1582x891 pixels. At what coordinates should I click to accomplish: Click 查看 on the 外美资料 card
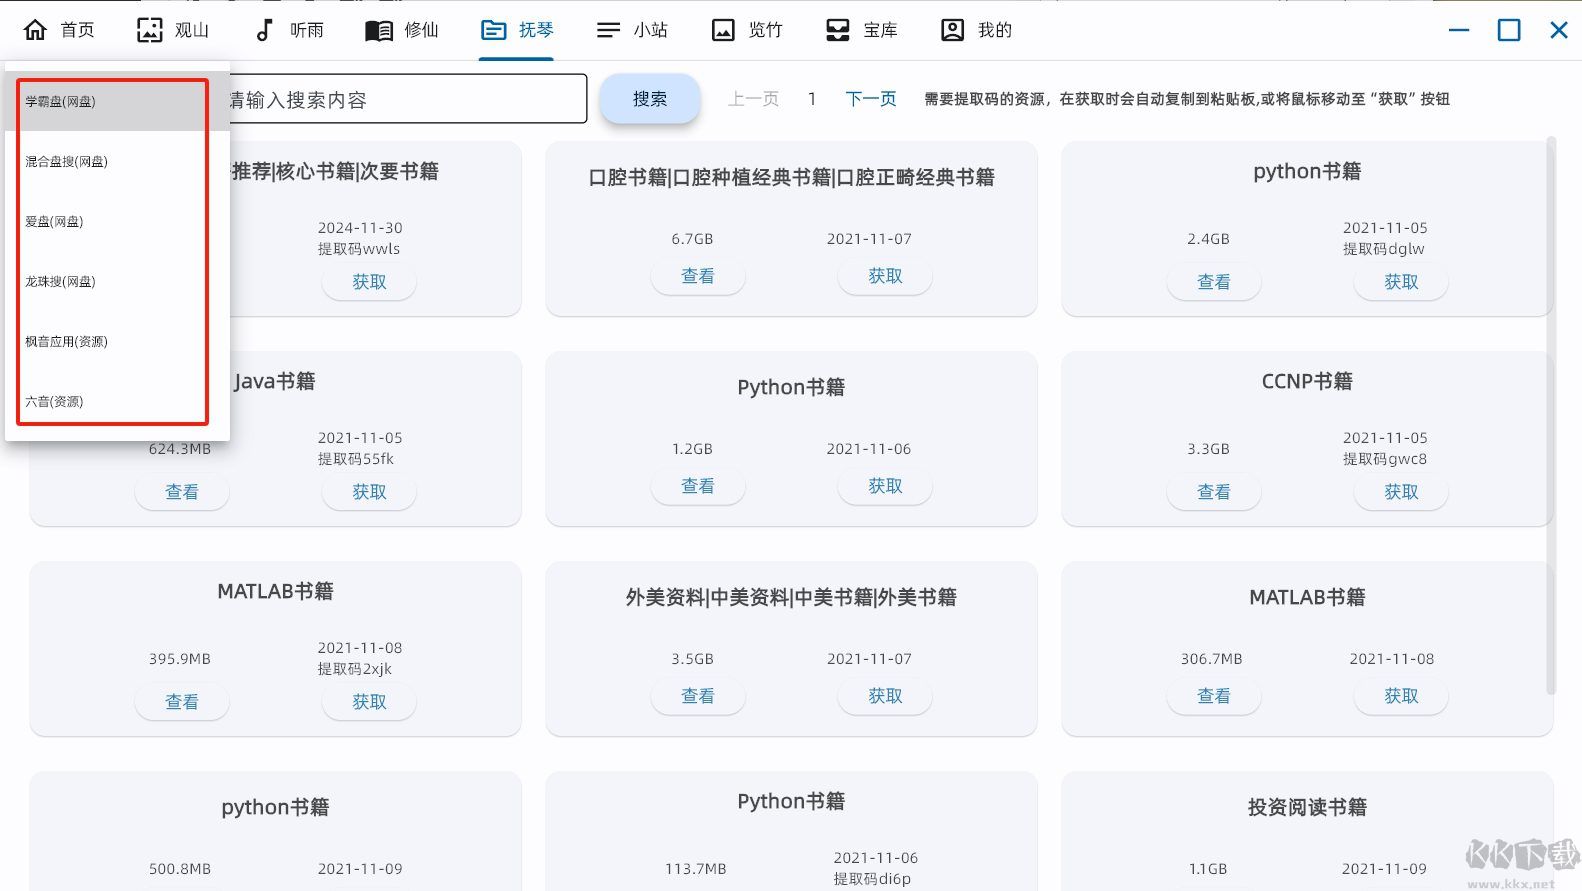(698, 696)
